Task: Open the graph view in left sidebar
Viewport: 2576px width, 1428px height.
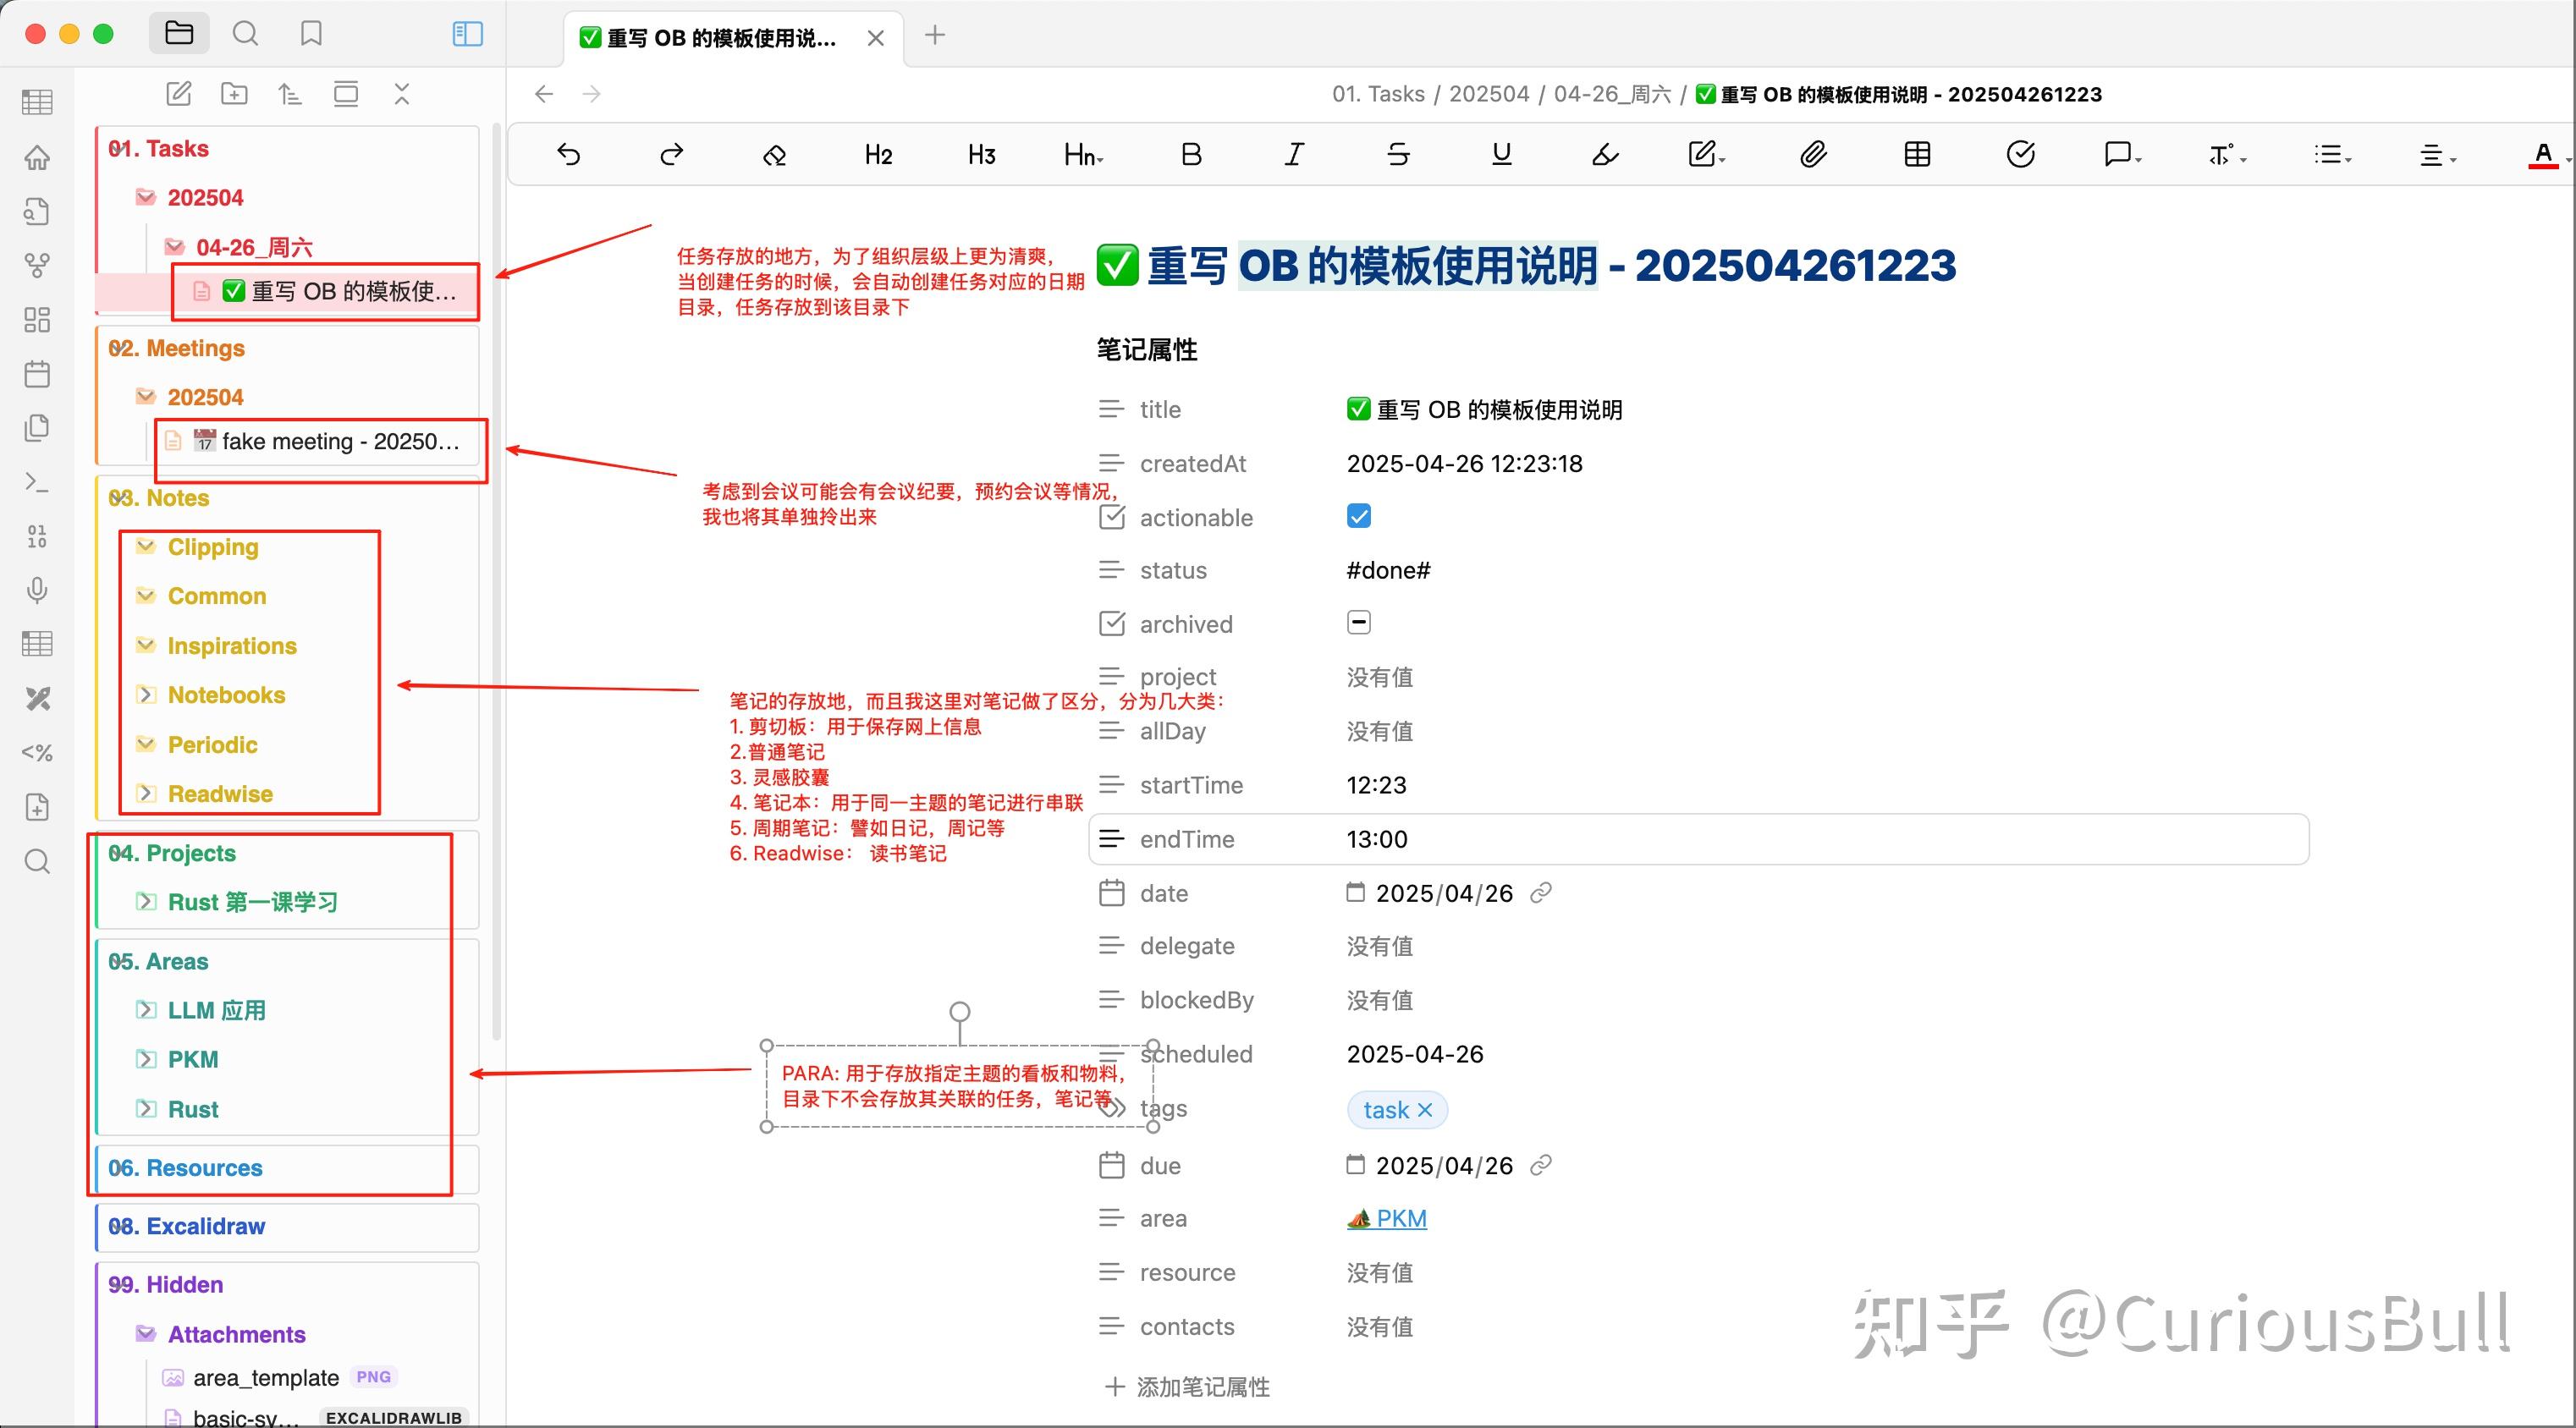Action: [37, 264]
